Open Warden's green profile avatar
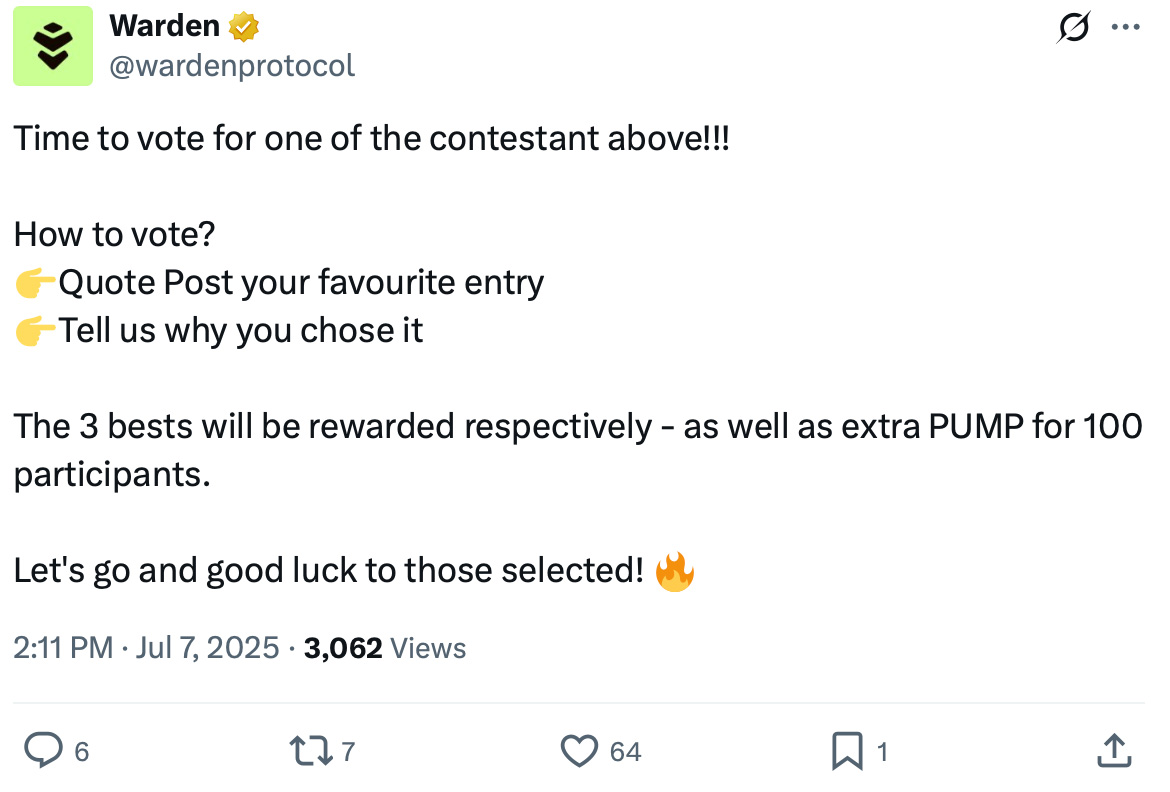The image size is (1170, 792). tap(53, 45)
